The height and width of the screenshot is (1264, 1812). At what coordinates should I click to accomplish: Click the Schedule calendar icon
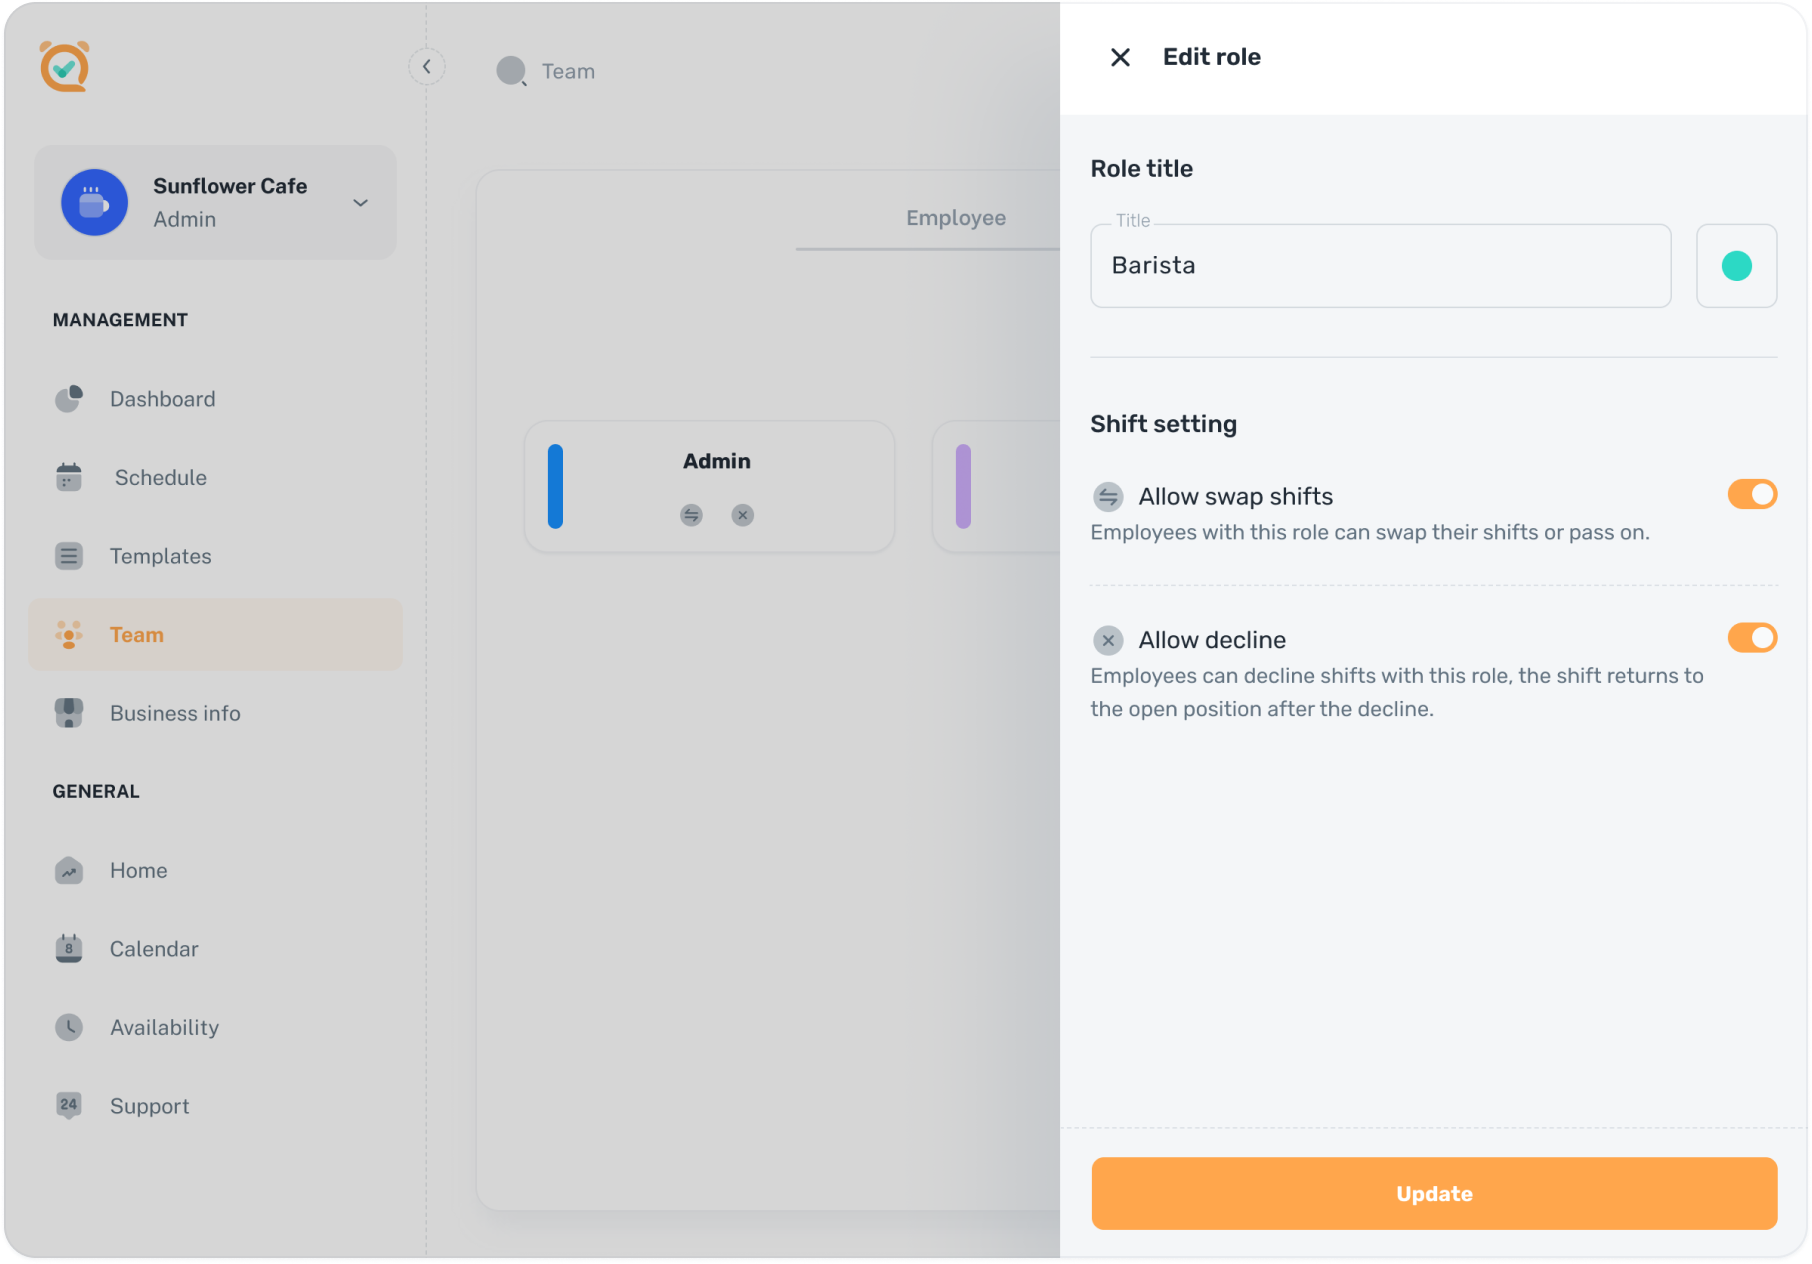point(68,478)
